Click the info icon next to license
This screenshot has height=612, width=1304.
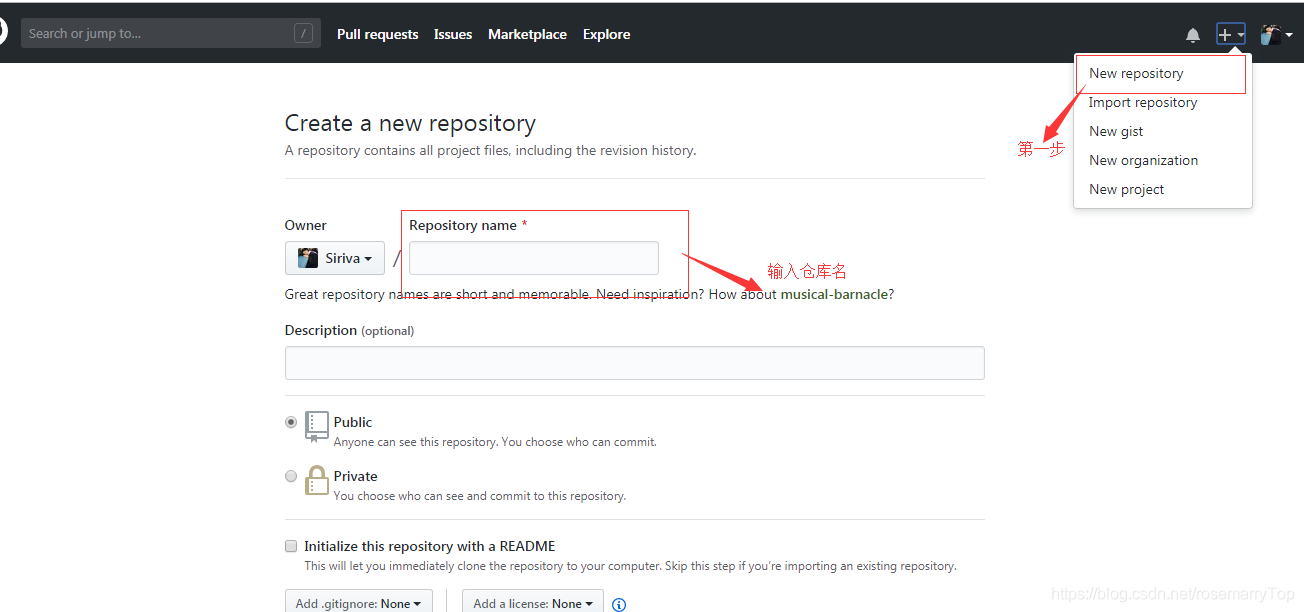click(x=619, y=604)
